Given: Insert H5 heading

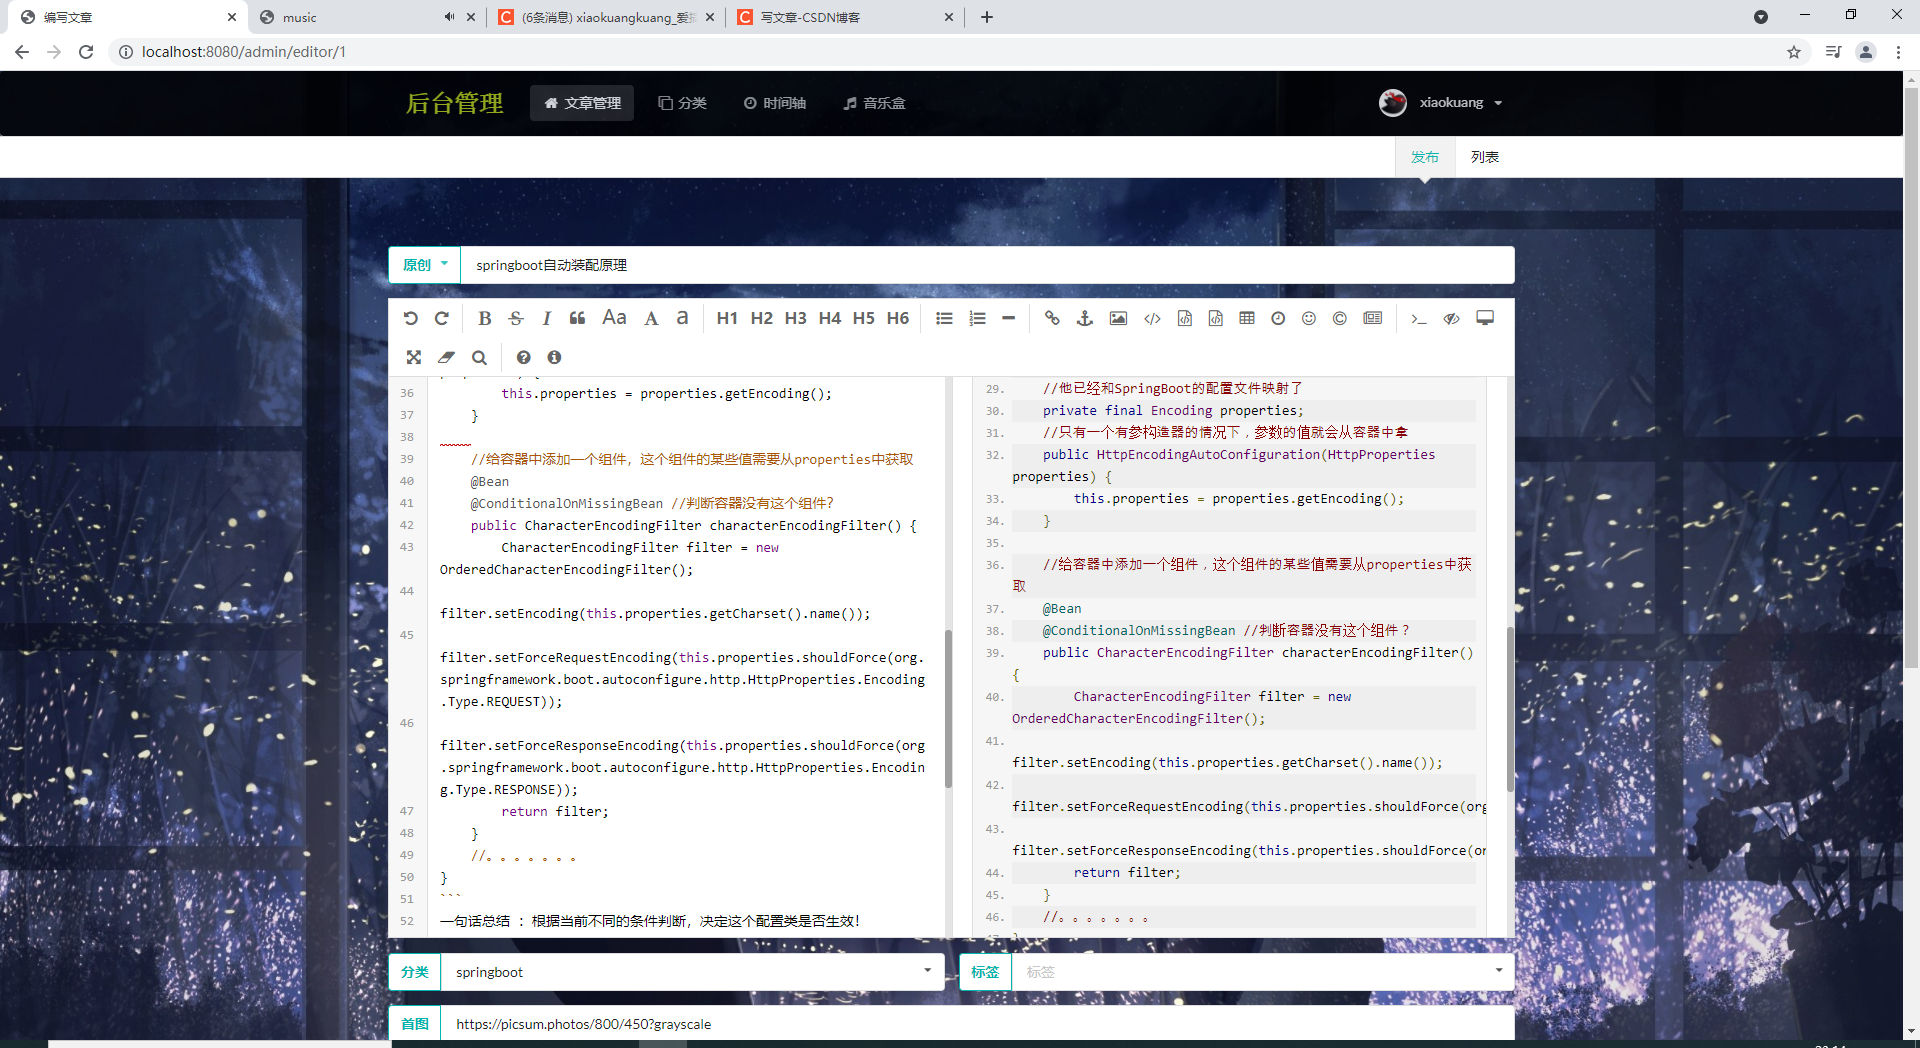Looking at the screenshot, I should click(x=863, y=318).
